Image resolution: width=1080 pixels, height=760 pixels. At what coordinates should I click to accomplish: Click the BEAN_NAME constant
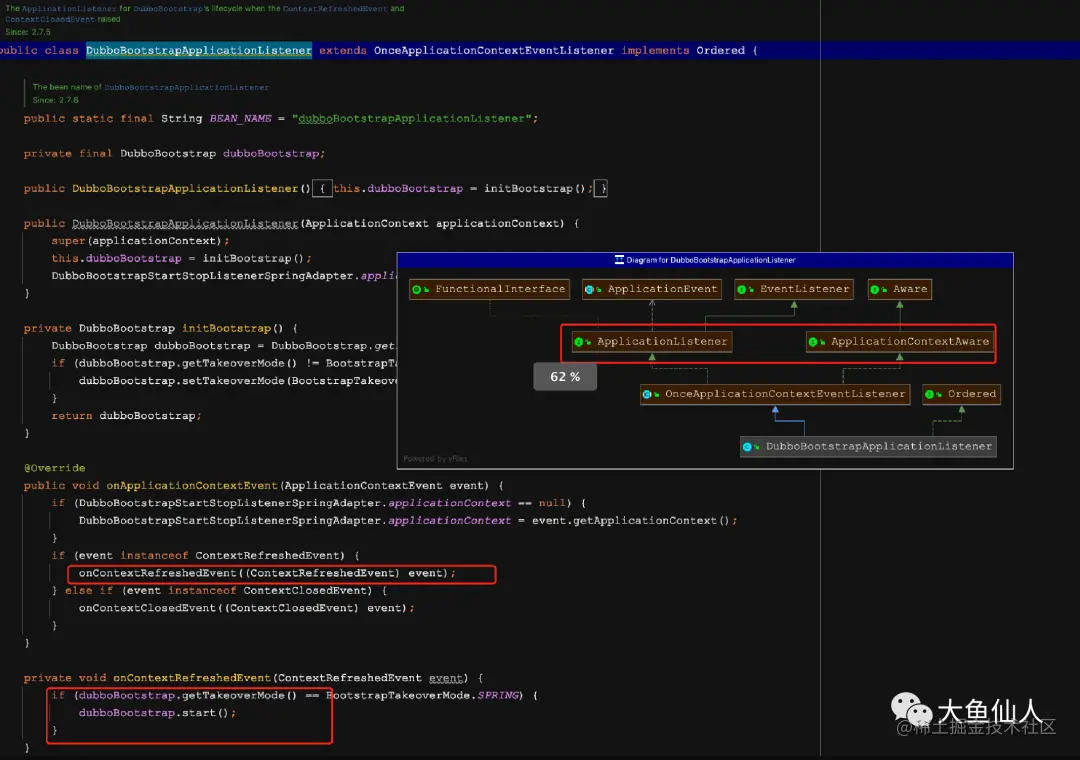[x=240, y=119]
